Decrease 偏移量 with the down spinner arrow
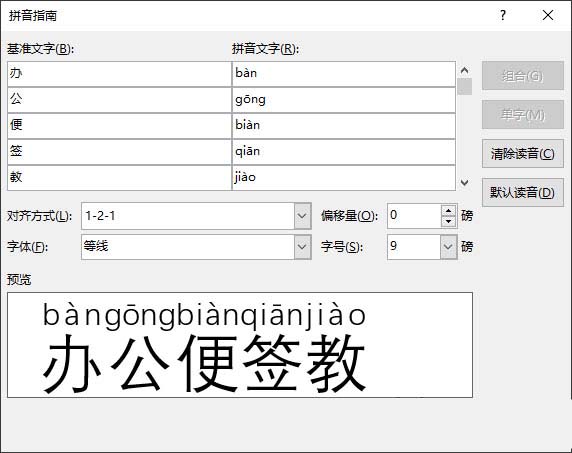The height and width of the screenshot is (453, 572). 449,221
